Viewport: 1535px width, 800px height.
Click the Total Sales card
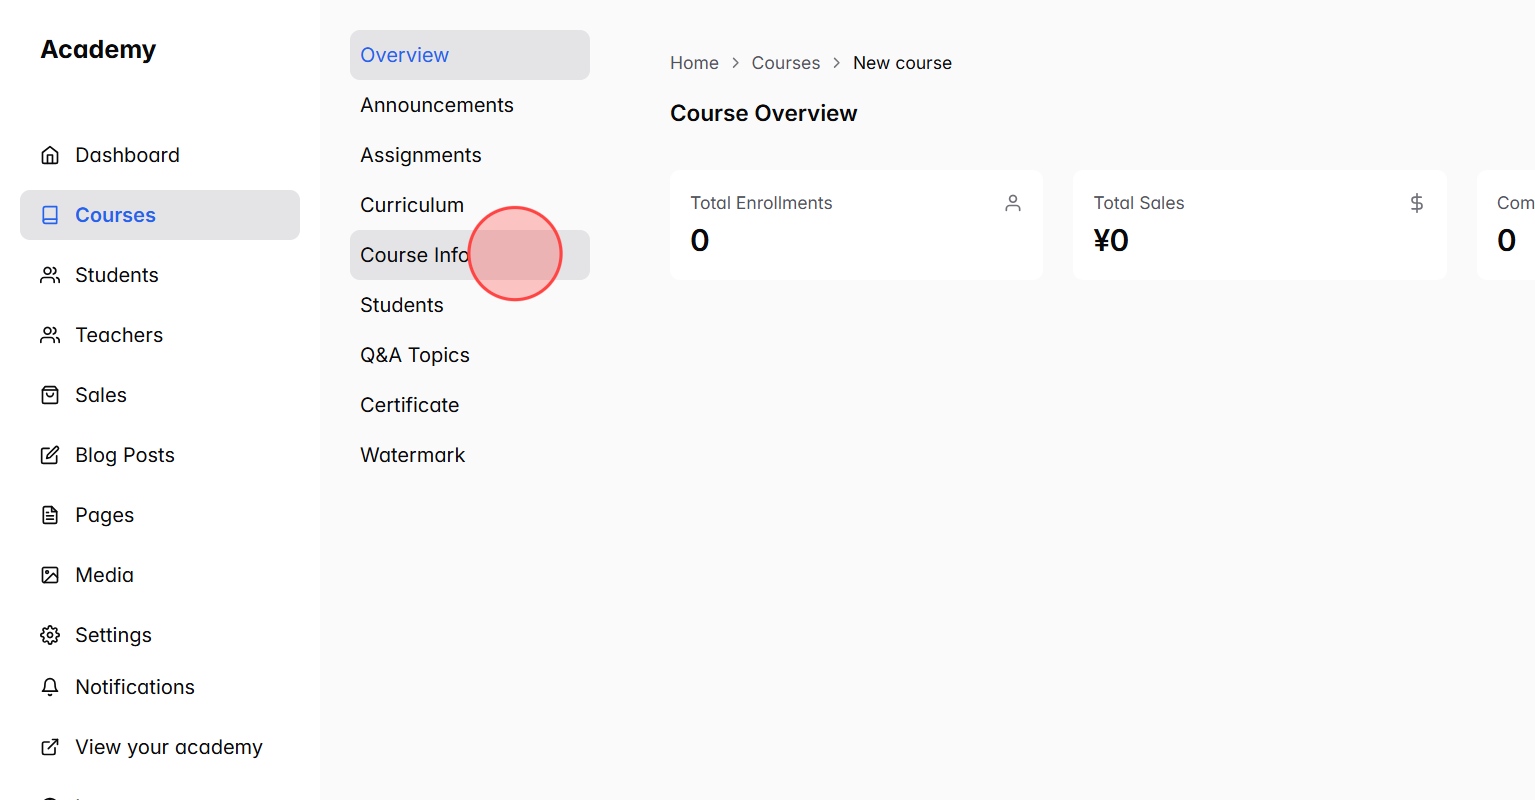(1259, 224)
